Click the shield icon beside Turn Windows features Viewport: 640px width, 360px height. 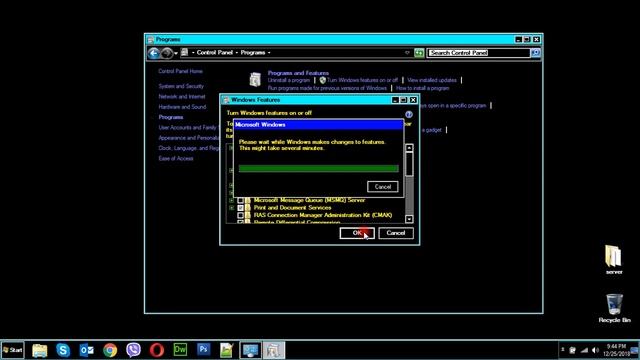pyautogui.click(x=322, y=80)
